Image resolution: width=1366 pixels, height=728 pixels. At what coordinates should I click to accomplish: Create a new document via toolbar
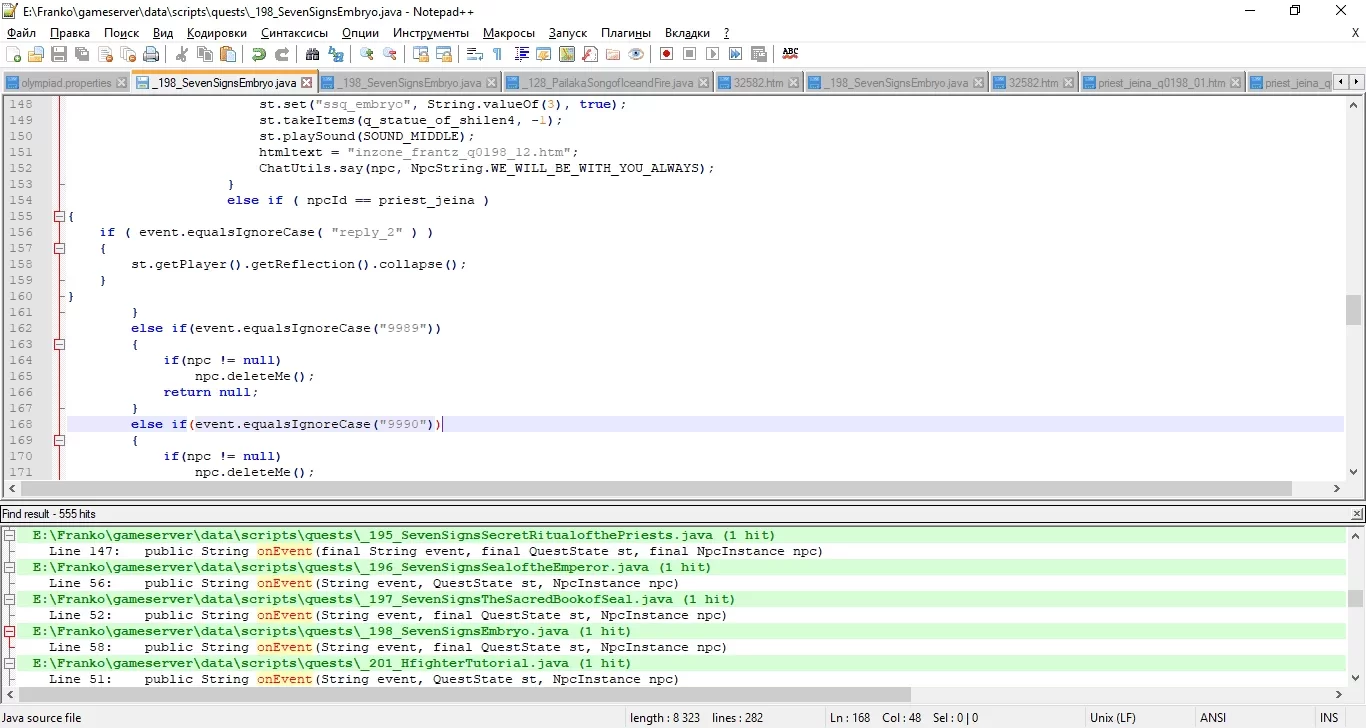point(14,54)
